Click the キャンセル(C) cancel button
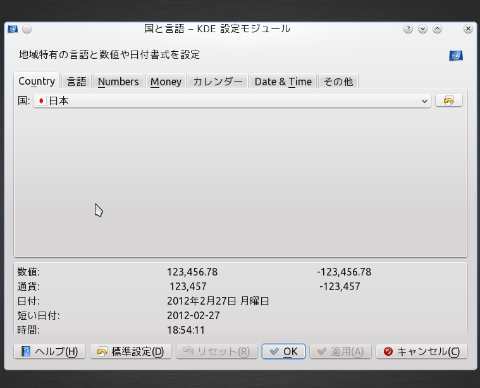The image size is (480, 388). [x=422, y=351]
